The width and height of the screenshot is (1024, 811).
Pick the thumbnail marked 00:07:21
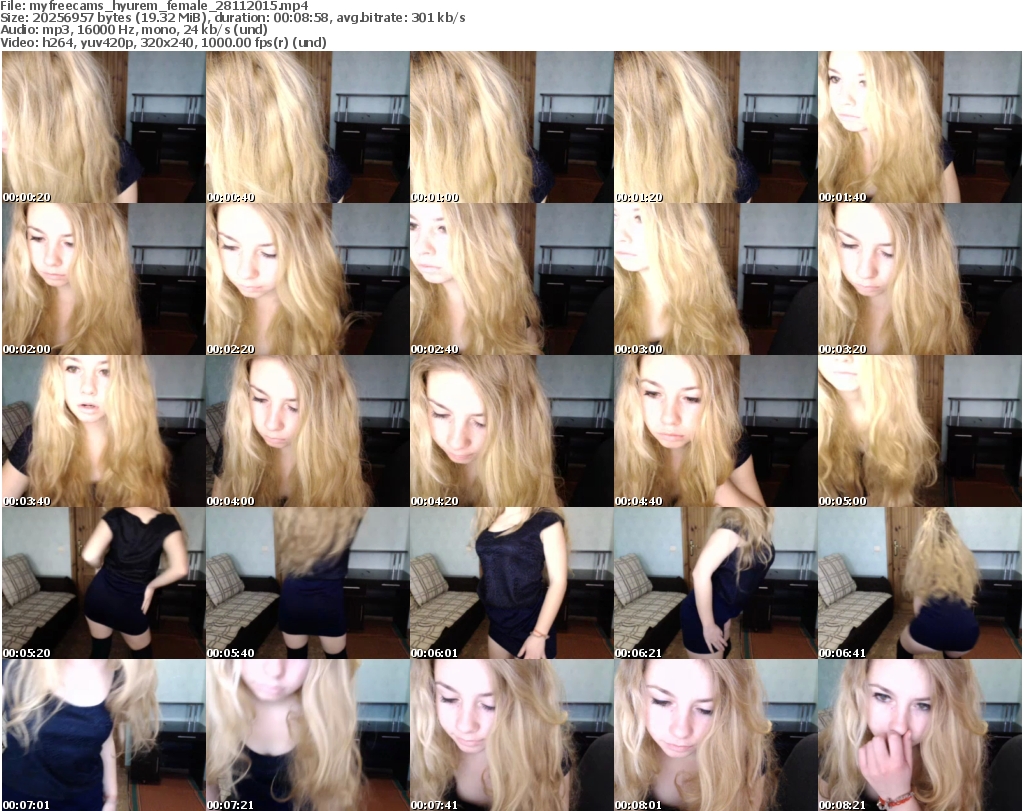(x=308, y=735)
